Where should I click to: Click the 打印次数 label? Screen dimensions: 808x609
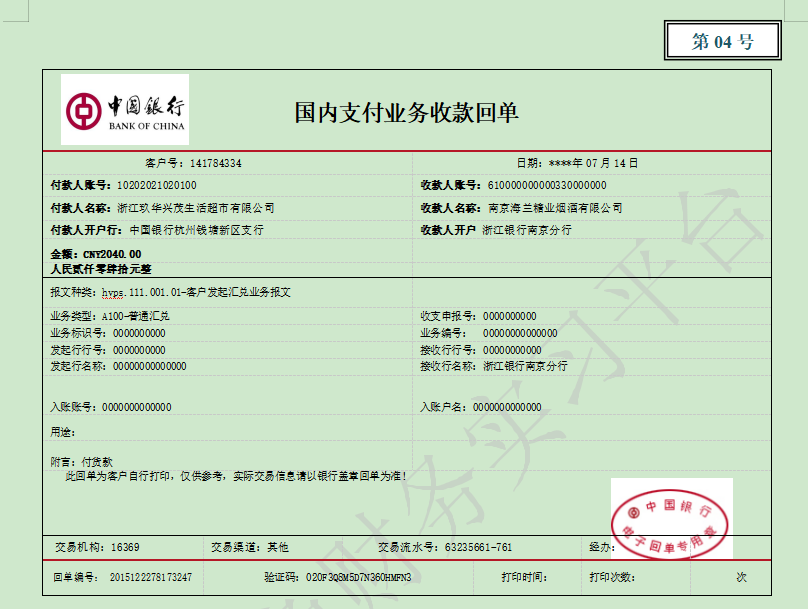[x=612, y=577]
